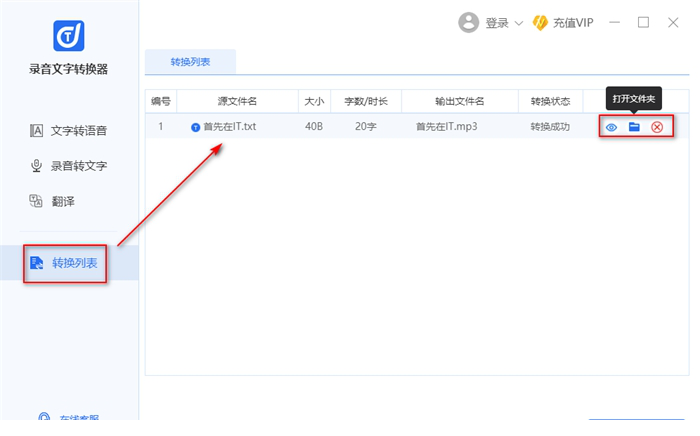Maximize the application window
The height and width of the screenshot is (436, 700).
(x=643, y=22)
